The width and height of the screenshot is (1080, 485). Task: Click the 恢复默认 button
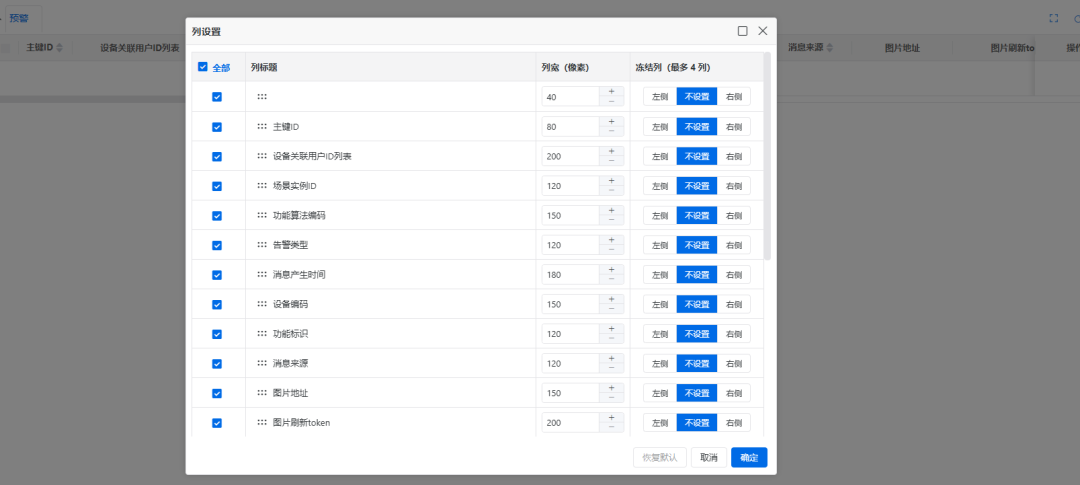tap(660, 457)
